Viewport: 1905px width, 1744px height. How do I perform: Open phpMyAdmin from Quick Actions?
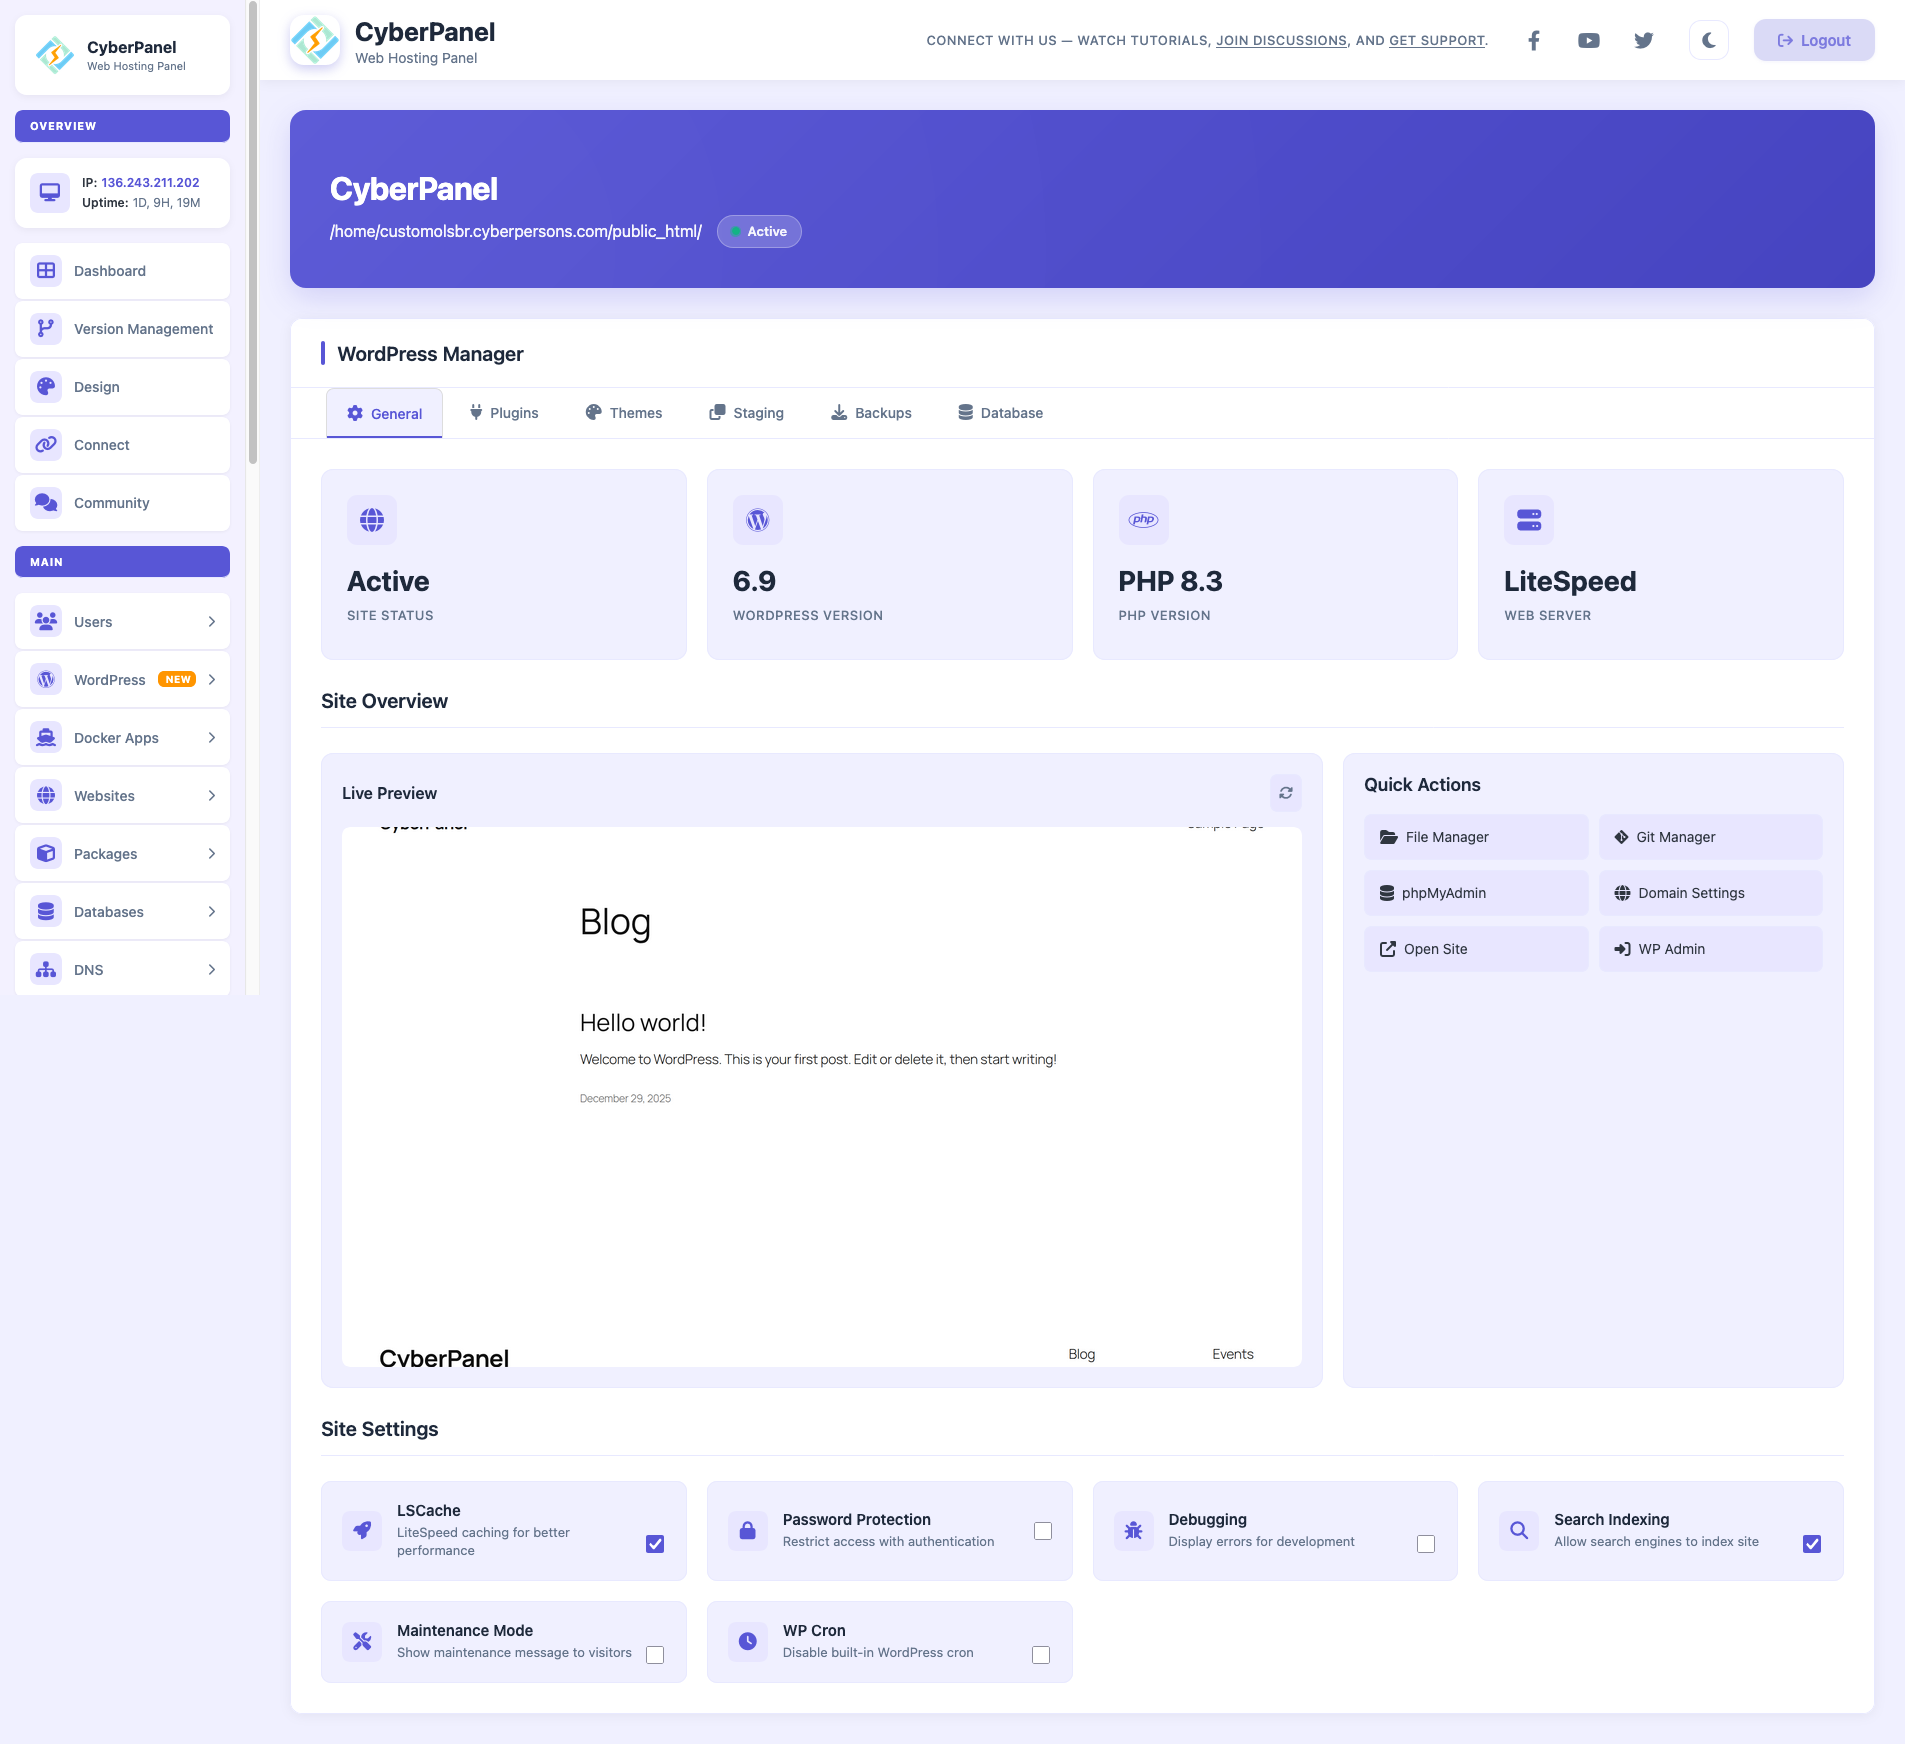coord(1474,892)
